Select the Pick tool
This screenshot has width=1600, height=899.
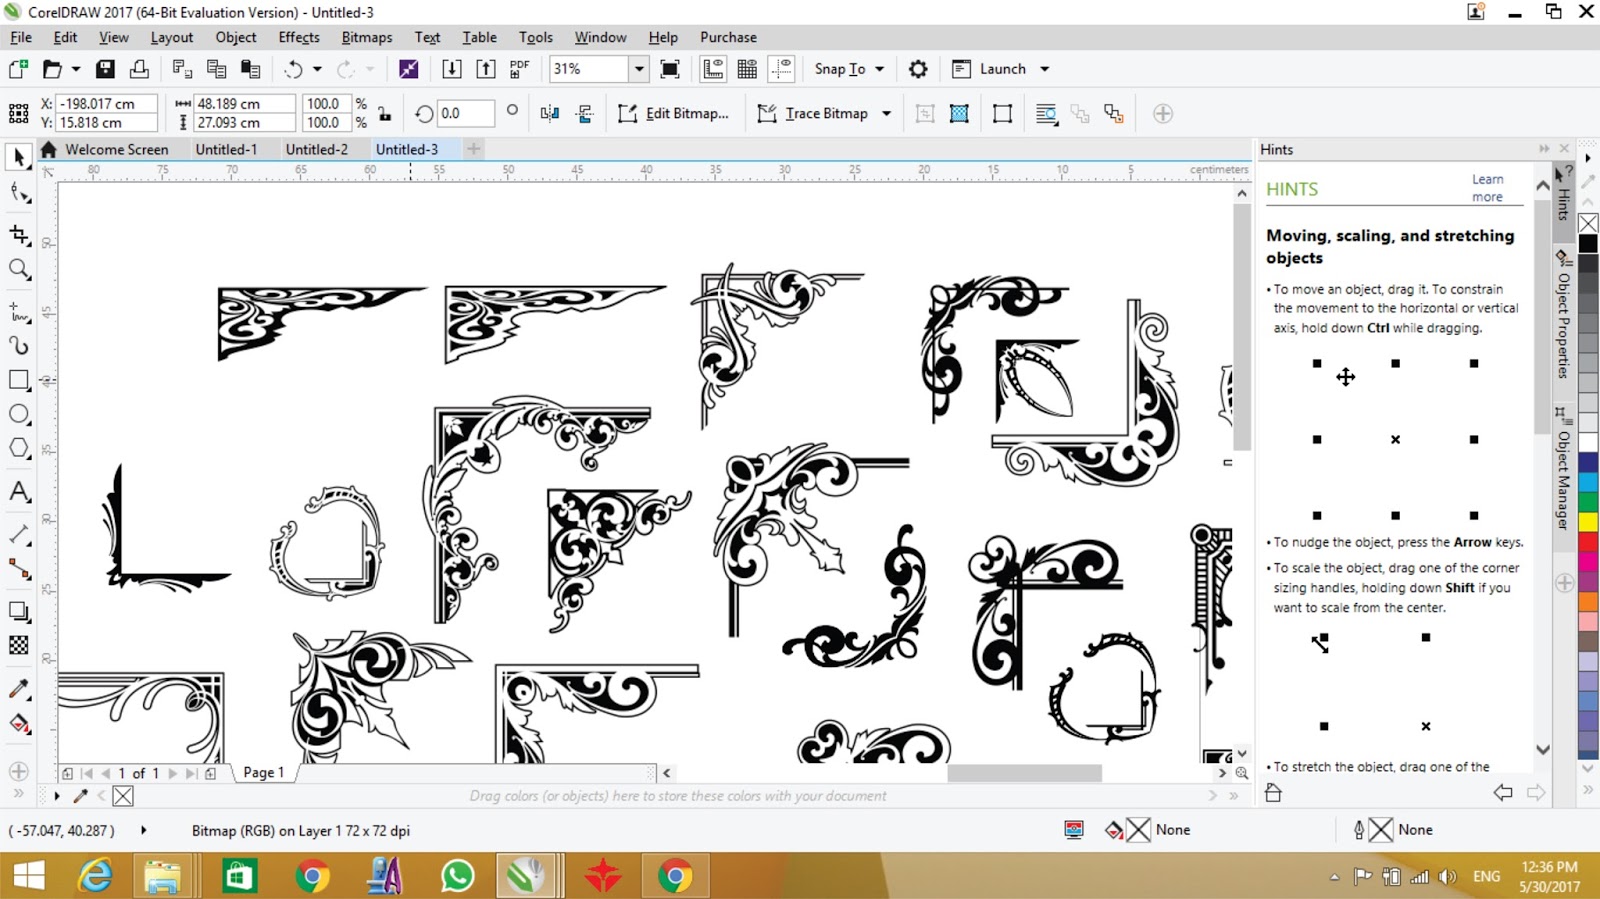coord(19,157)
